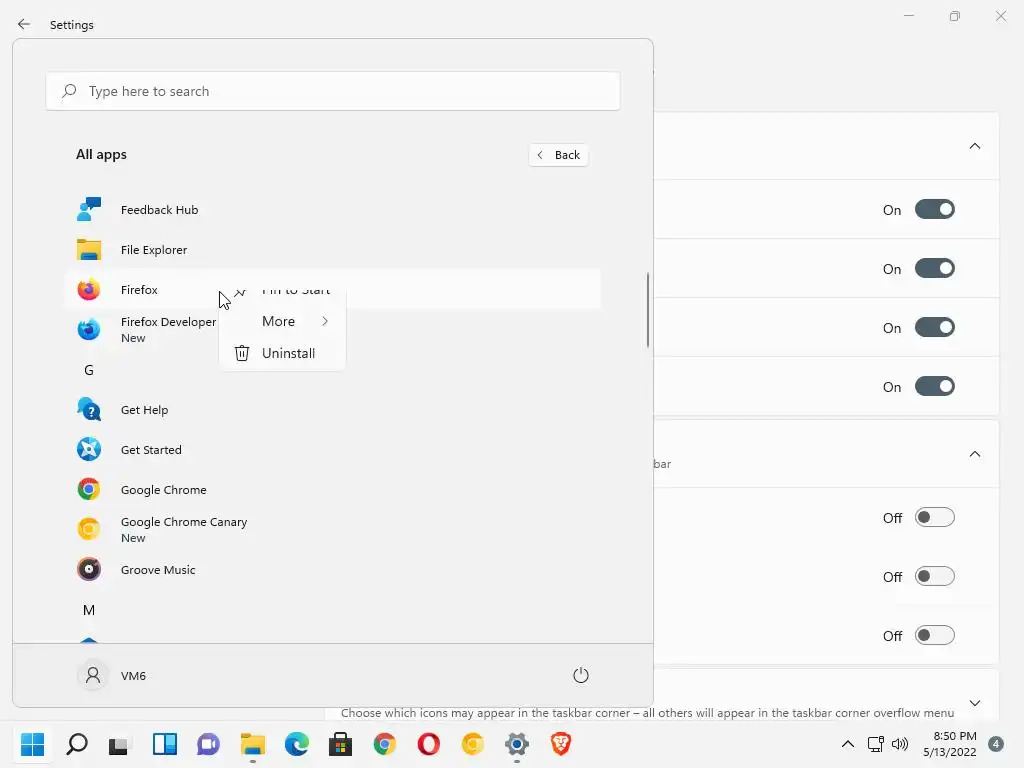Choose Pin to Start in context menu
This screenshot has width=1024, height=768.
click(282, 291)
